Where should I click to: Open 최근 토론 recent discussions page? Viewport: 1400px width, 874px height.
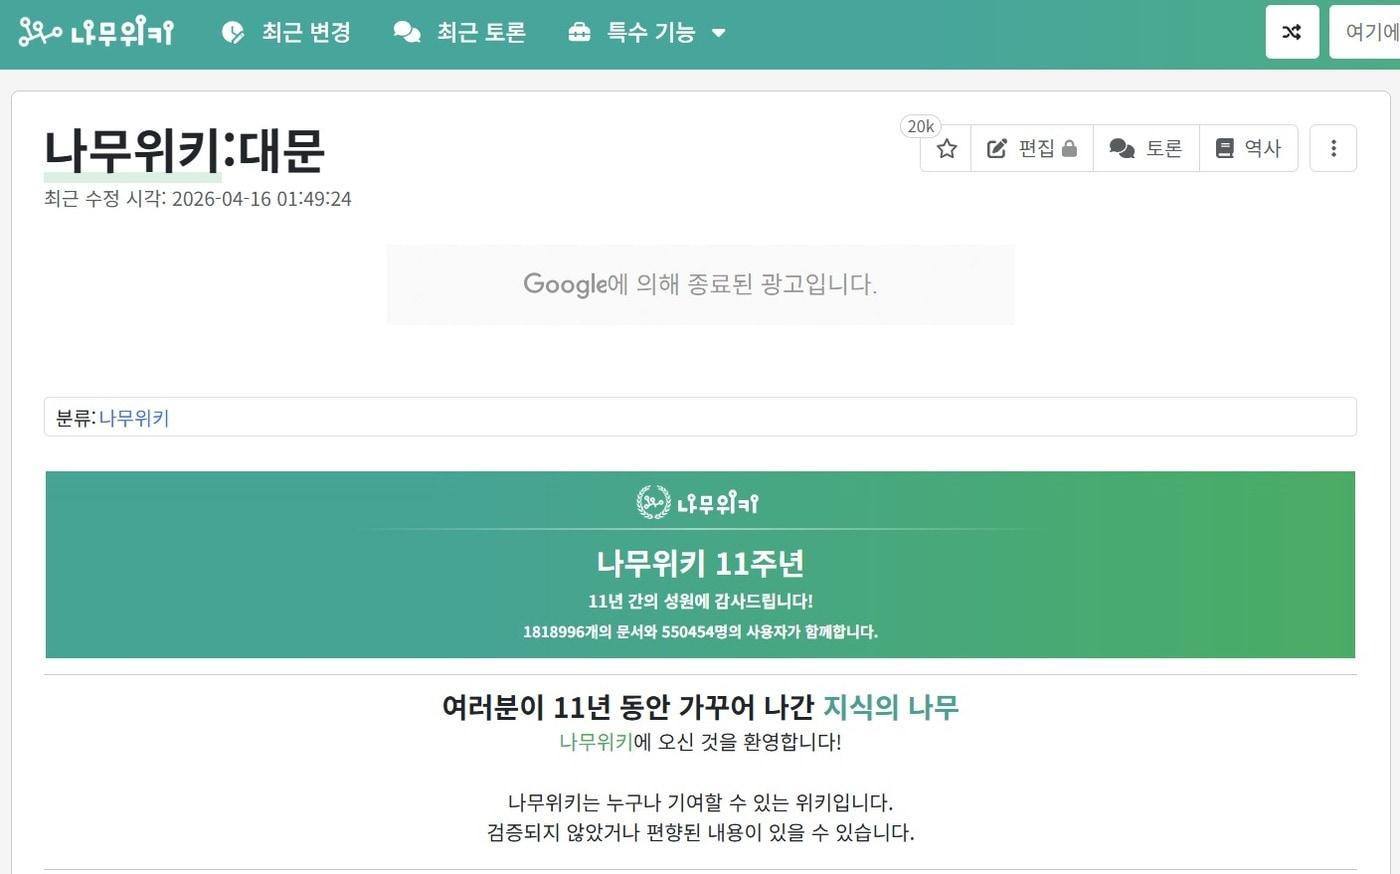(460, 33)
